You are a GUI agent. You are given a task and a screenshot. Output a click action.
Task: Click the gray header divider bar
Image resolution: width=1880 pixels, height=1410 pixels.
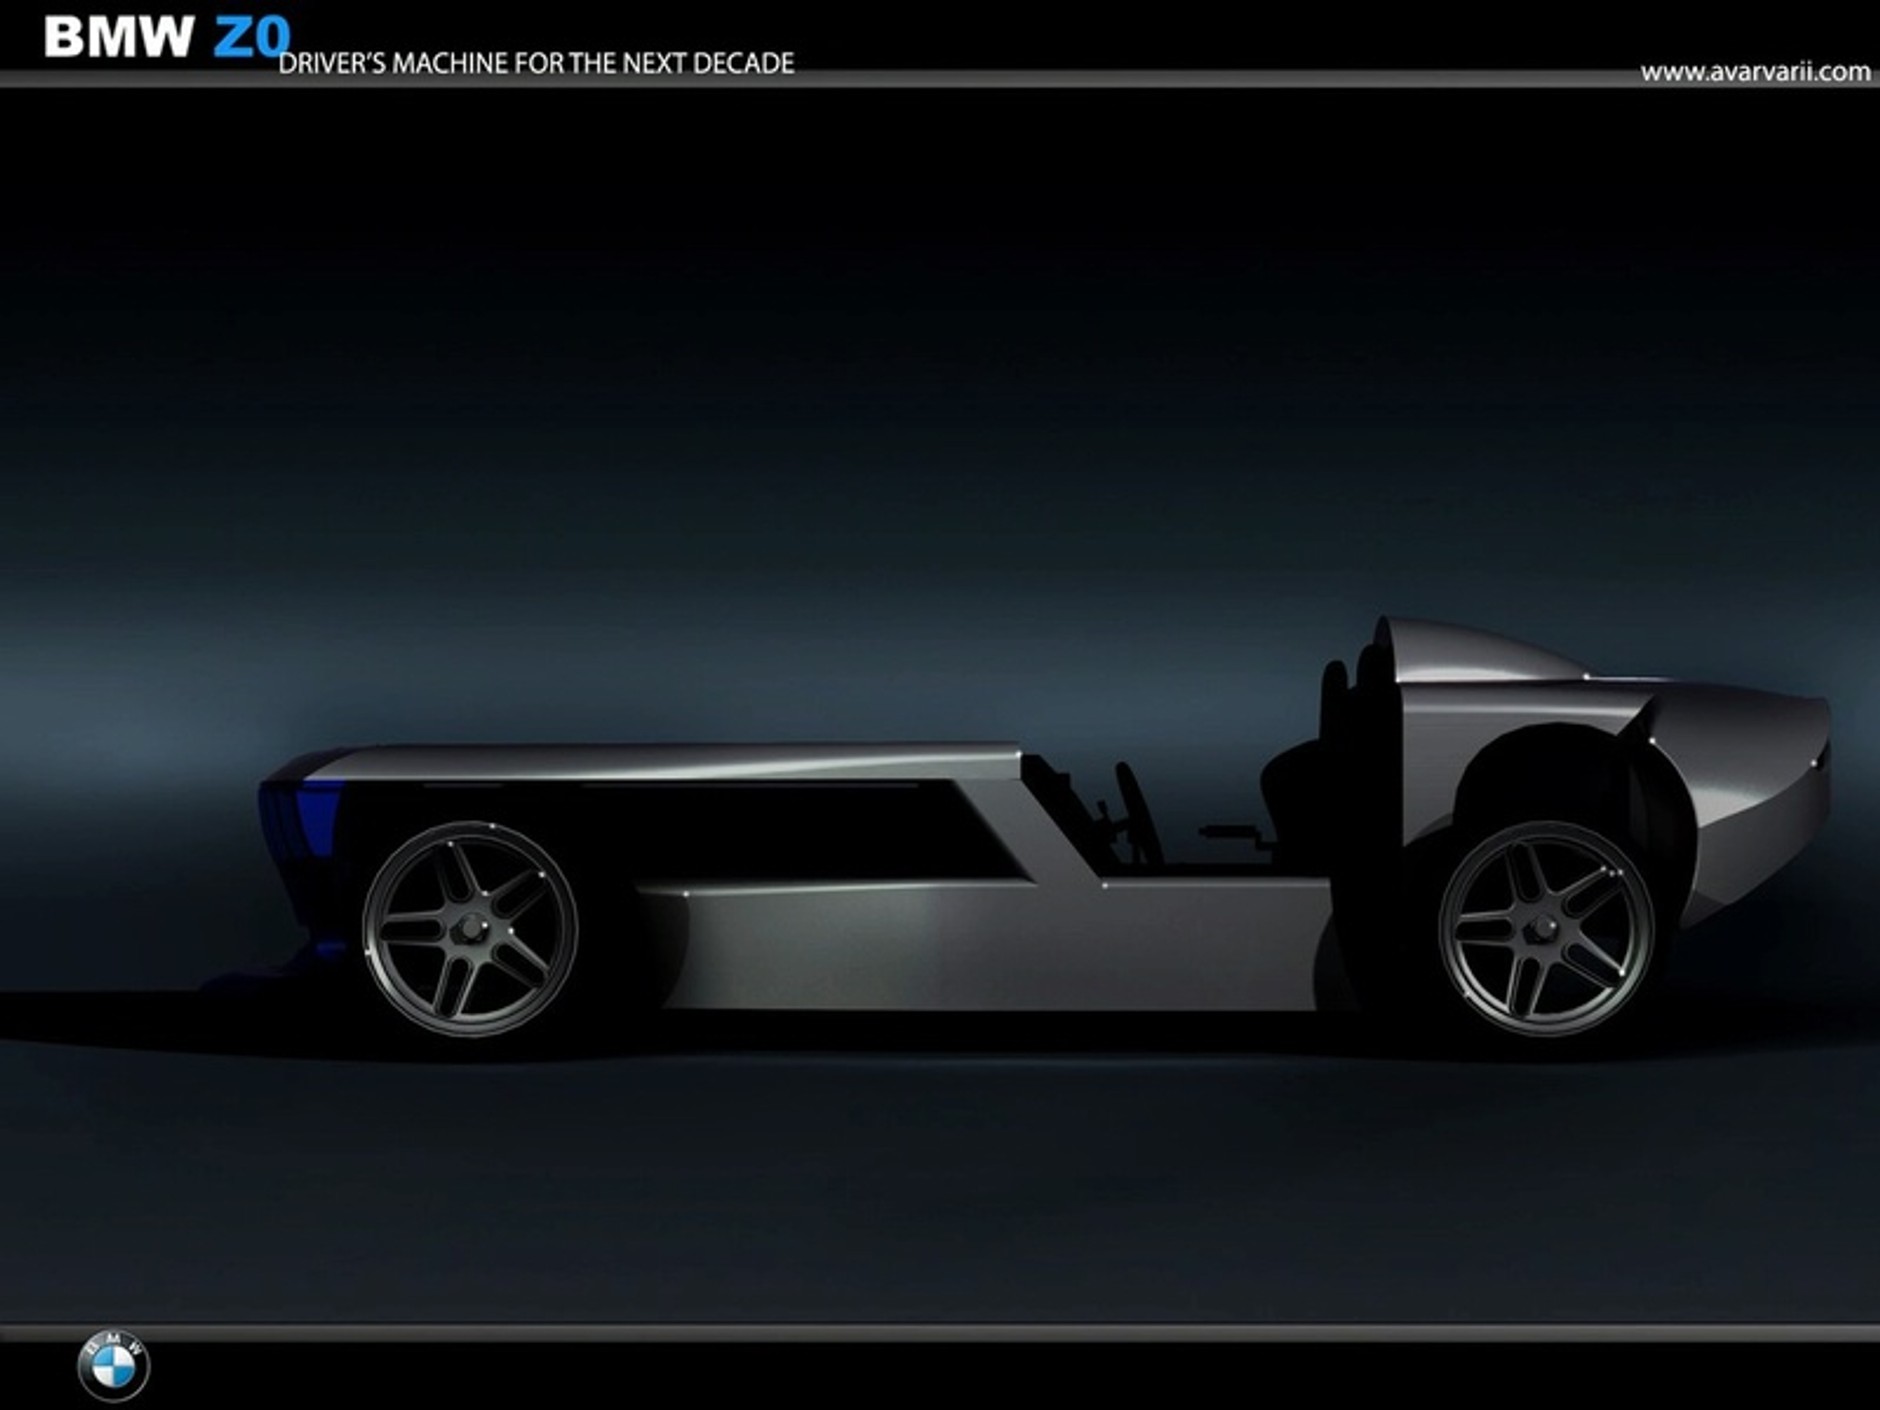click(x=940, y=80)
